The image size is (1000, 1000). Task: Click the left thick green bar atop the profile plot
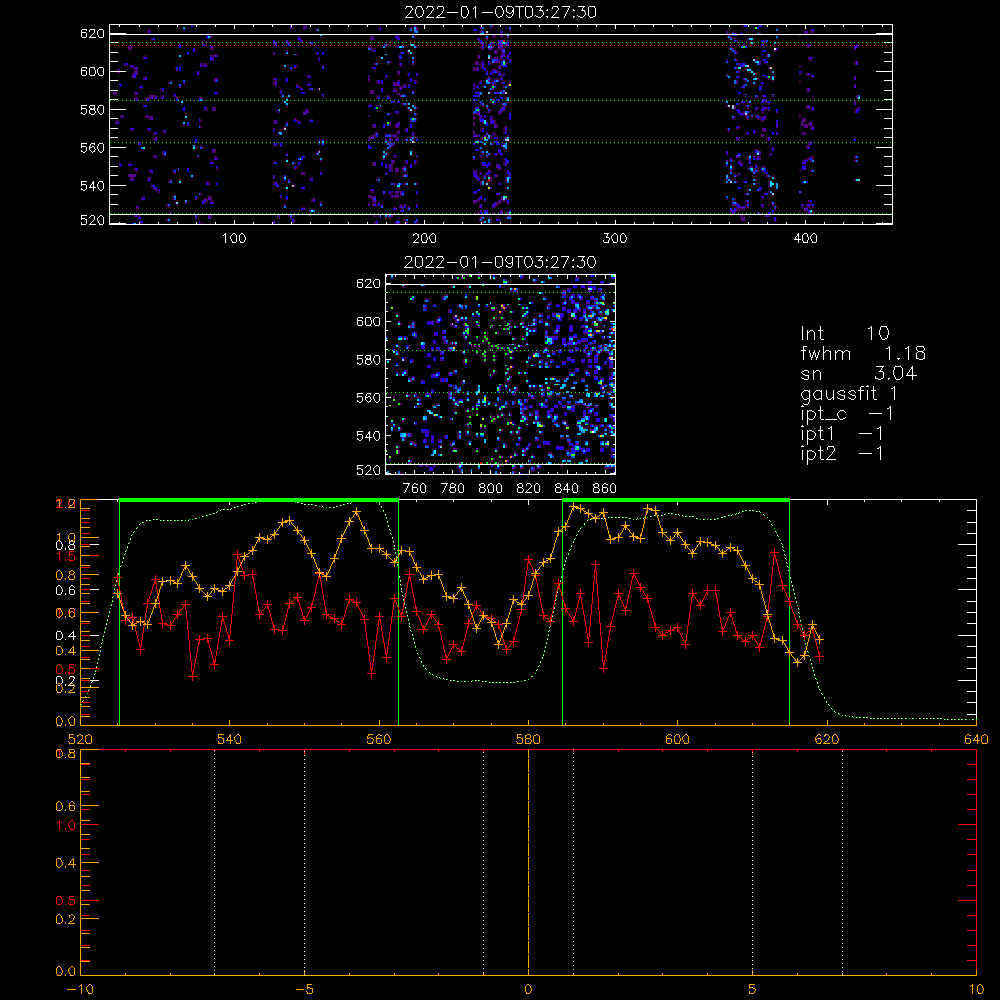tap(259, 501)
